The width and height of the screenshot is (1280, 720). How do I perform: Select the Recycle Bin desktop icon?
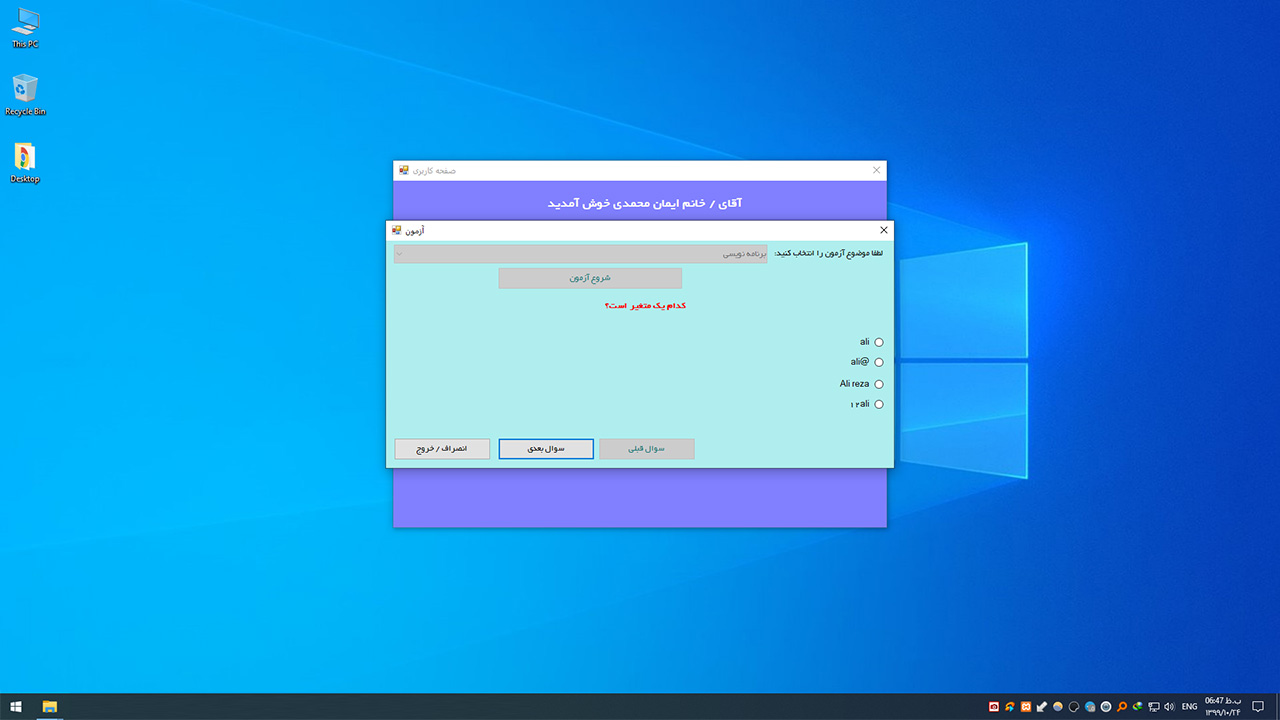(25, 95)
